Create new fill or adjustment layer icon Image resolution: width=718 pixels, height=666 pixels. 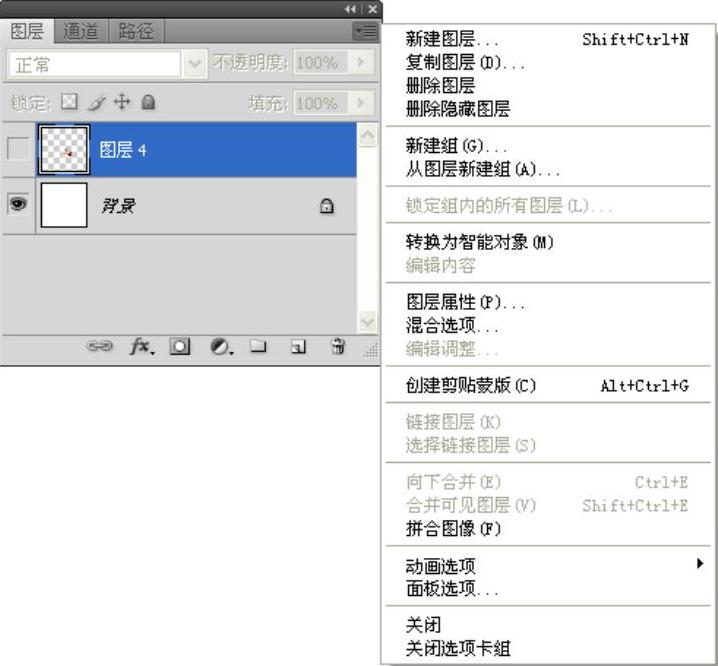pos(221,347)
